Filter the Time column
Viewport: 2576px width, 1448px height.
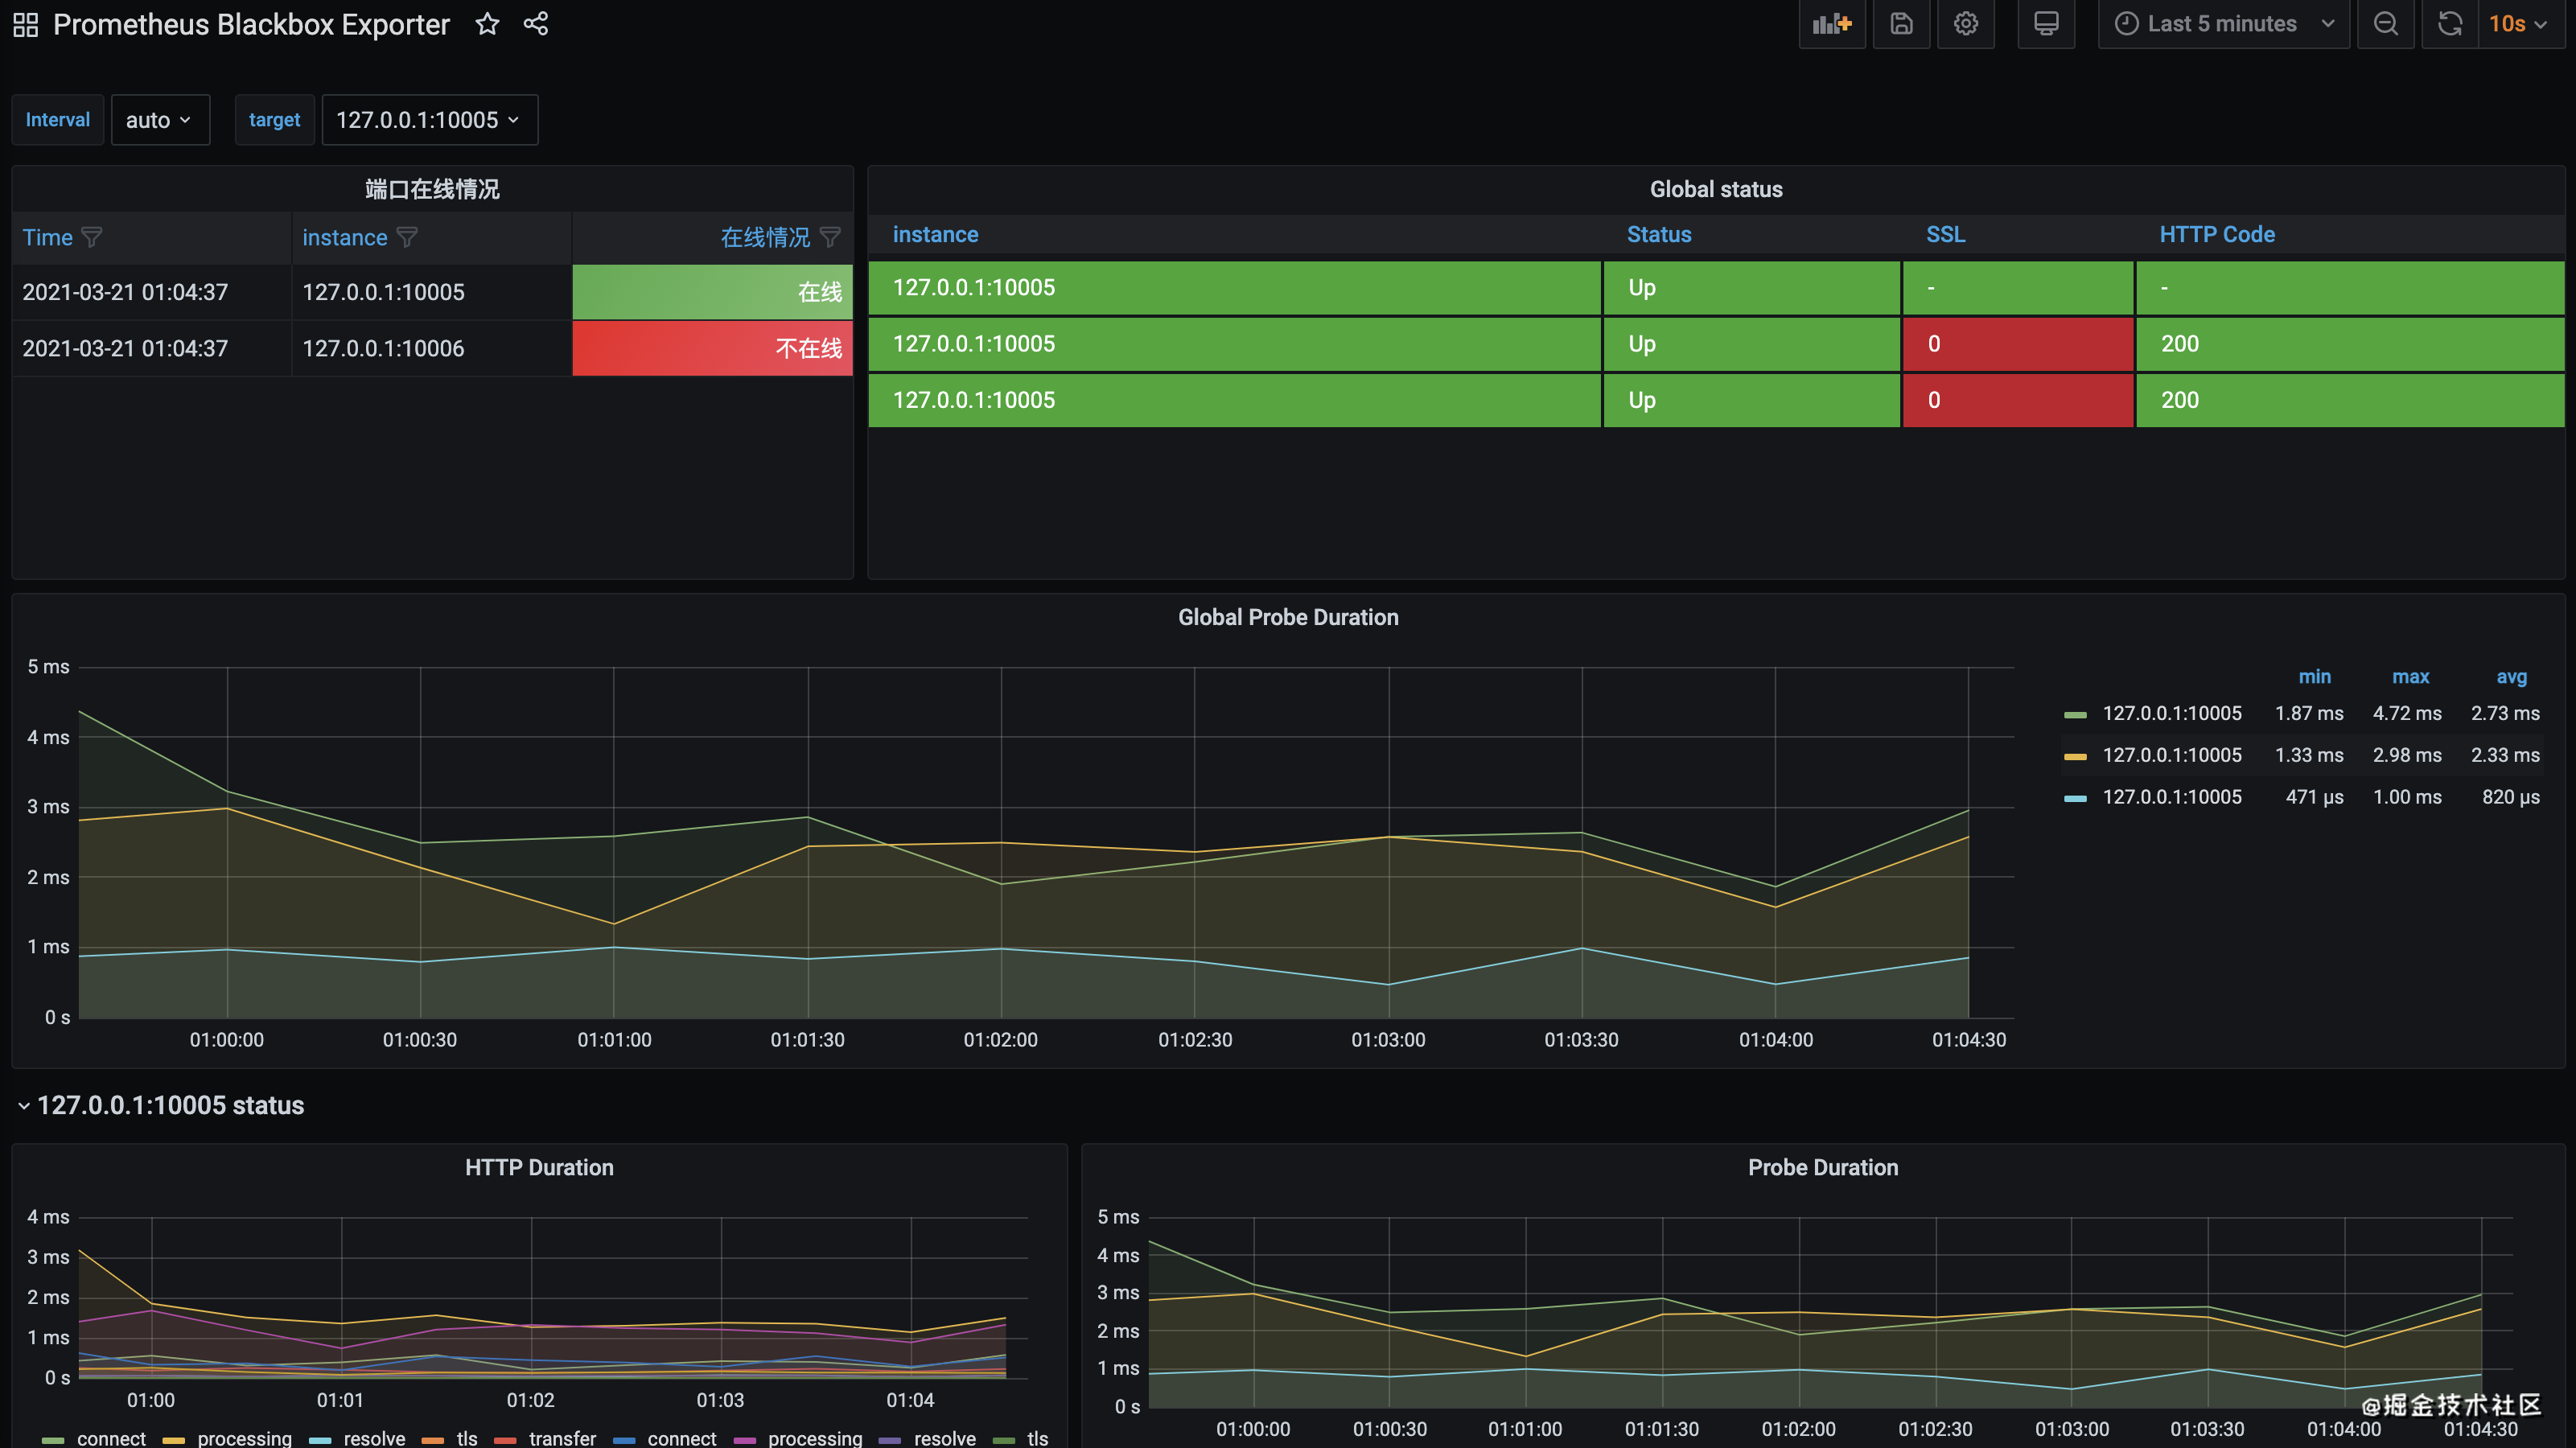tap(92, 237)
